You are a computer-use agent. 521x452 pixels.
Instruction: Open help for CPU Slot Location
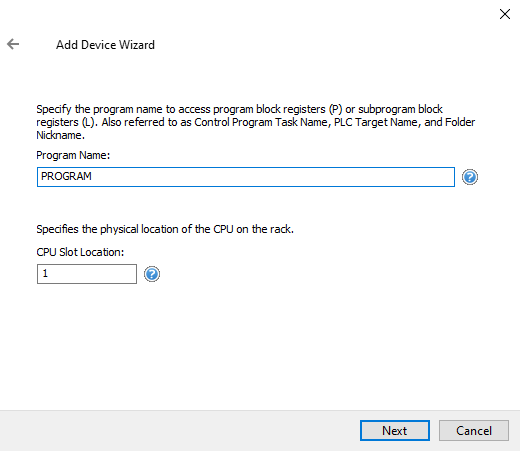152,274
